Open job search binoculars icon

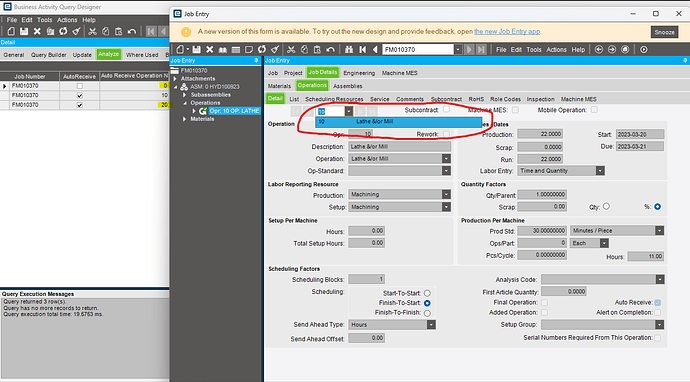[349, 50]
